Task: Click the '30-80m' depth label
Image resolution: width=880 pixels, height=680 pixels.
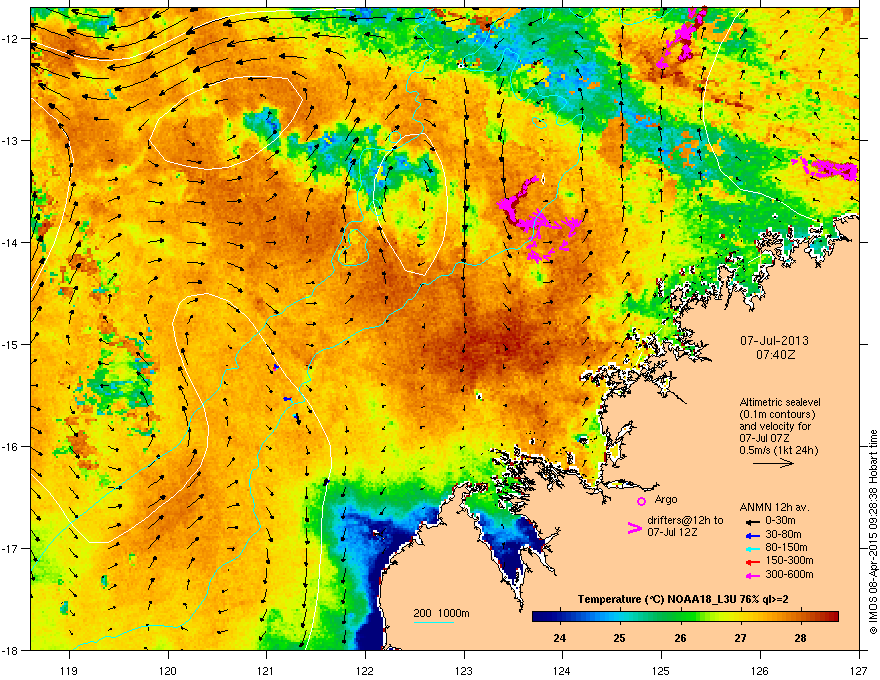Action: [x=783, y=534]
